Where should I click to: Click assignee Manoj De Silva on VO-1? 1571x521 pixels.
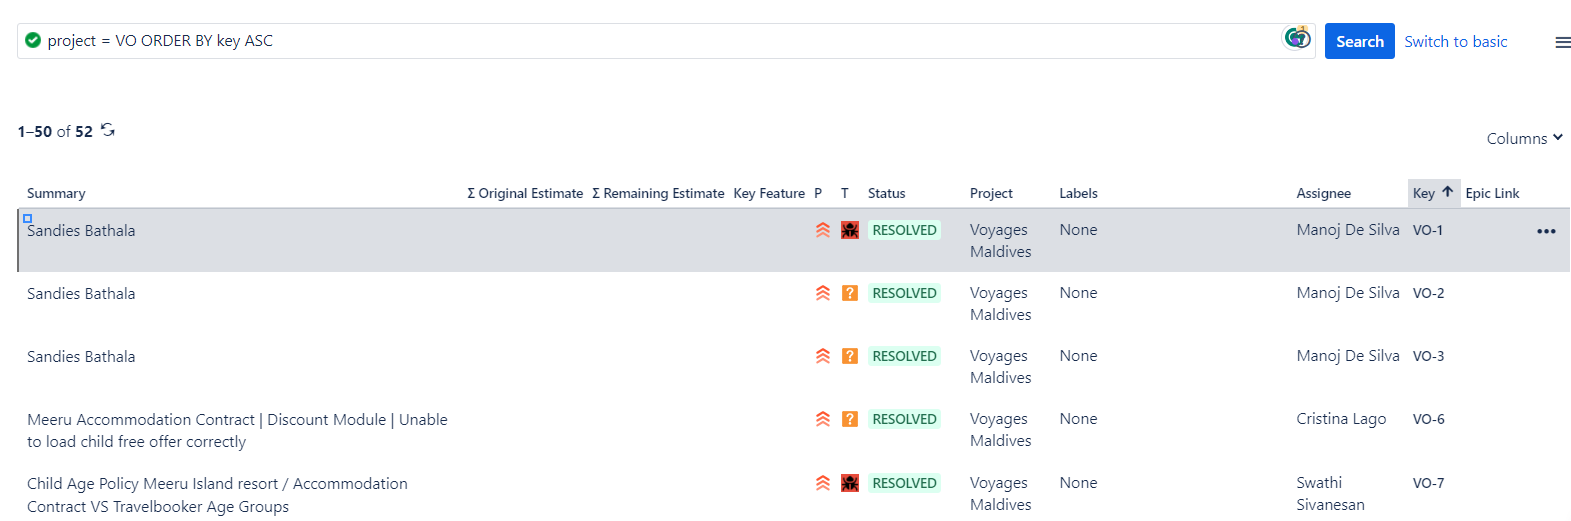1347,230
